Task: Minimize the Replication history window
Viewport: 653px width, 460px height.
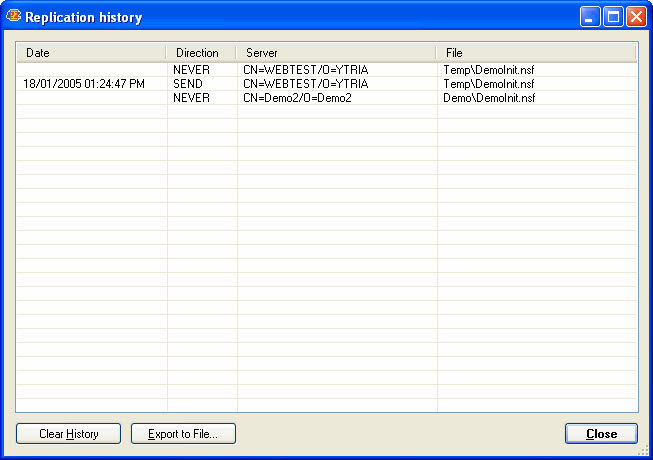Action: pos(591,17)
